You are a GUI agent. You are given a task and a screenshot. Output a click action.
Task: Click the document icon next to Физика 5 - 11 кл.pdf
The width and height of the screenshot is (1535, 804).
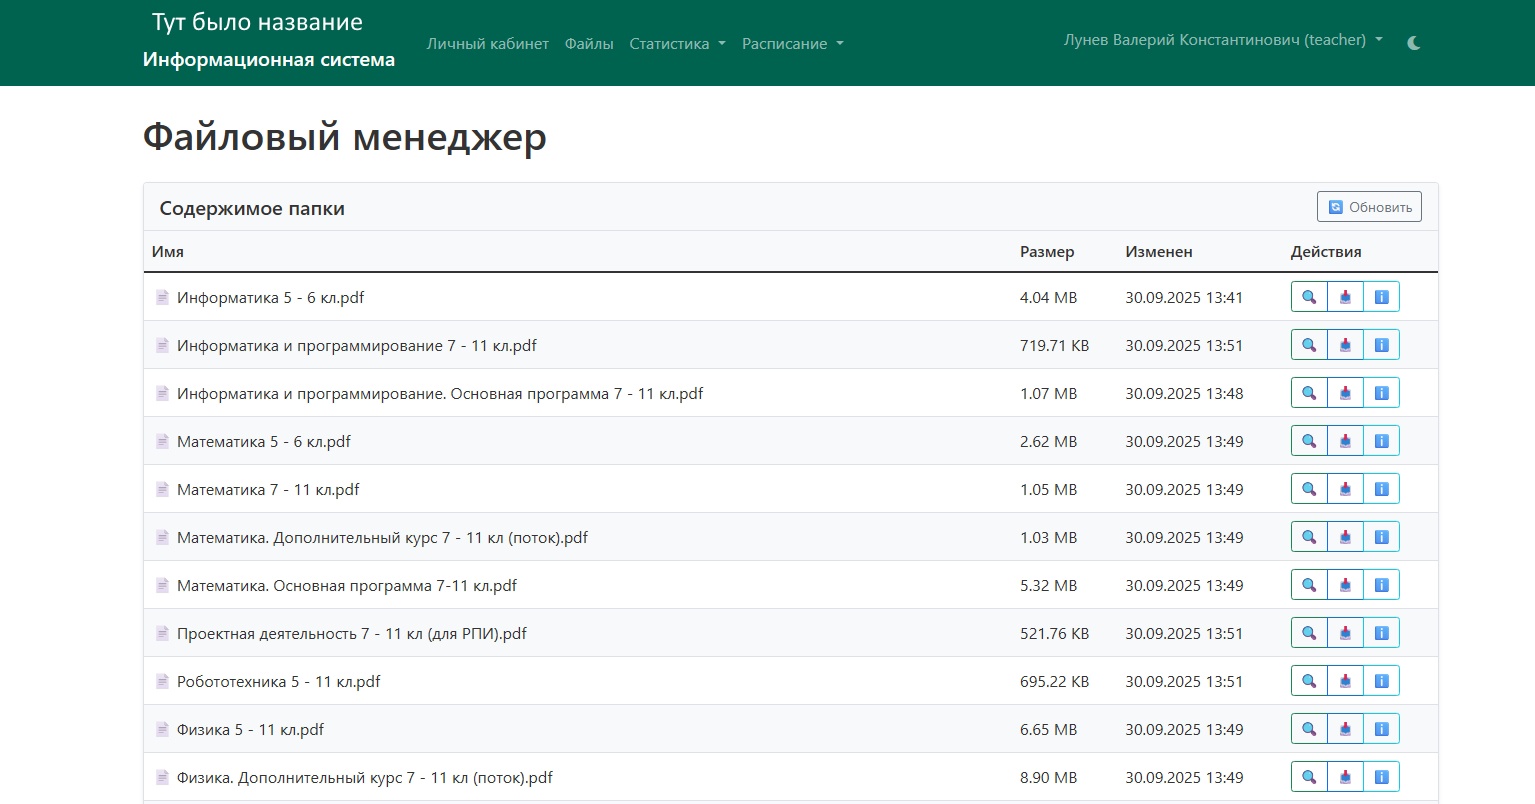(162, 729)
